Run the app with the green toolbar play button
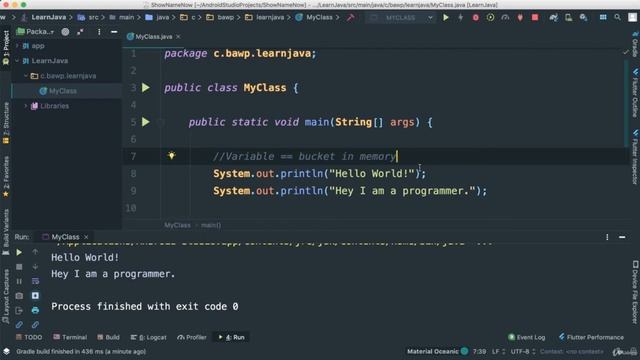Screen dimensions: 640x360 pyautogui.click(x=446, y=18)
